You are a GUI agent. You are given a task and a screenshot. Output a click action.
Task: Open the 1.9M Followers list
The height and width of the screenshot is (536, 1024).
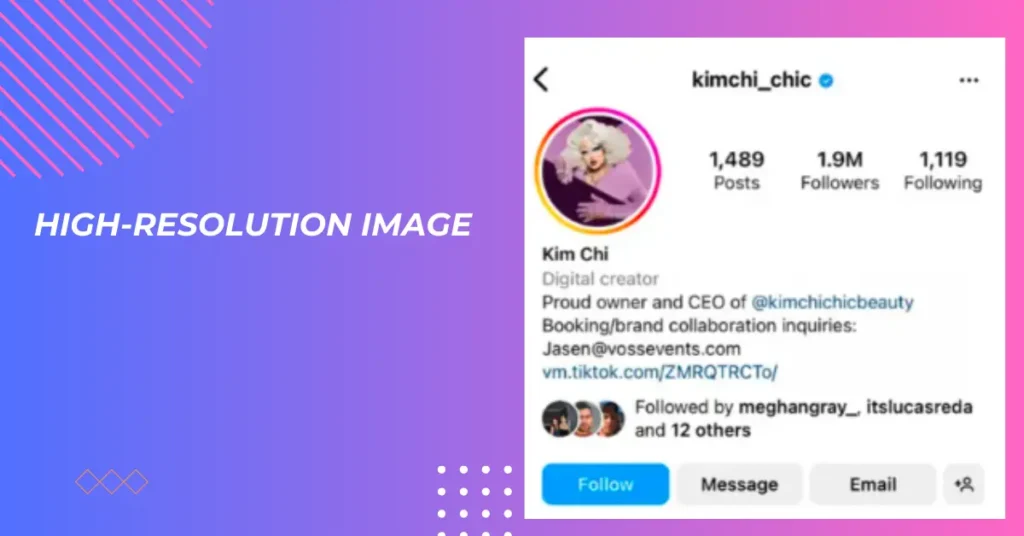click(840, 170)
